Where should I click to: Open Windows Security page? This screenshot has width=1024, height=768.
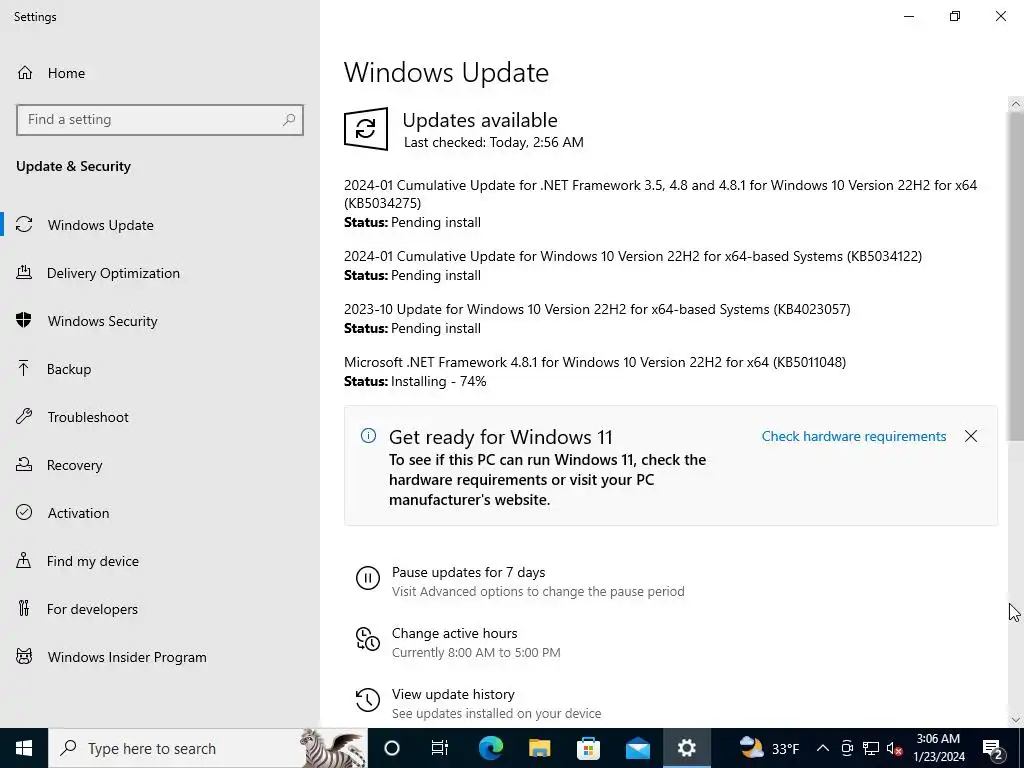tap(159, 321)
